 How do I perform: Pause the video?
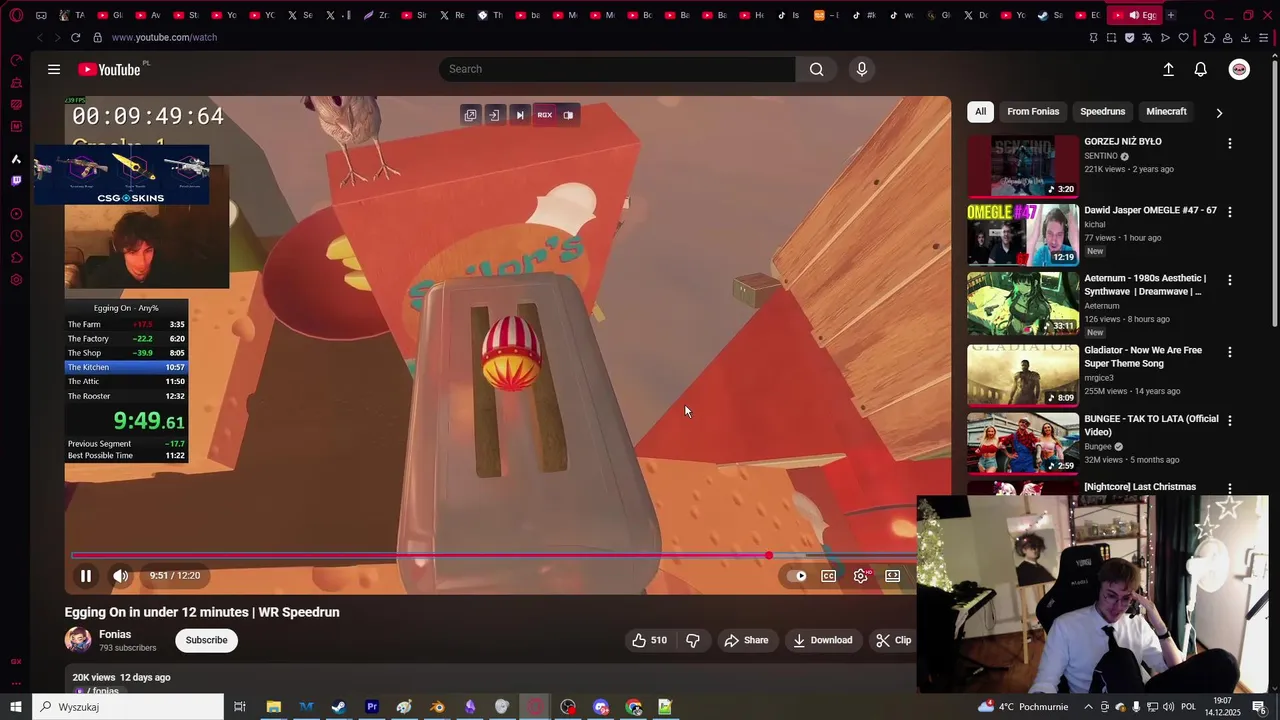pos(86,575)
